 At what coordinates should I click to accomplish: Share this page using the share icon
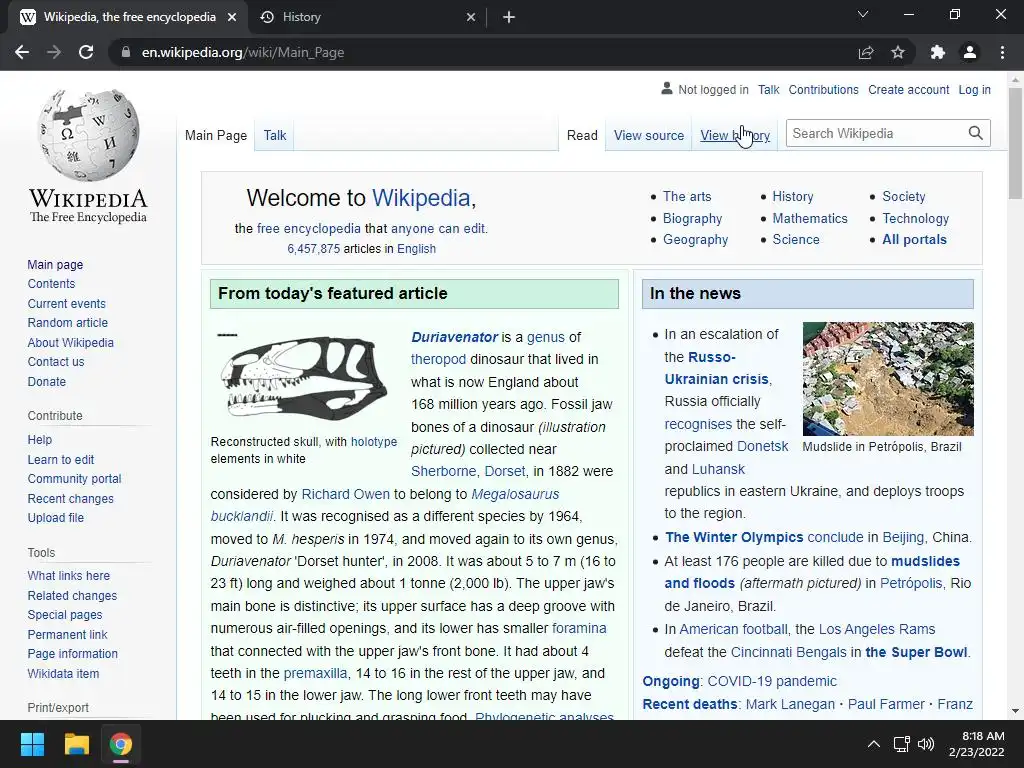[x=866, y=52]
